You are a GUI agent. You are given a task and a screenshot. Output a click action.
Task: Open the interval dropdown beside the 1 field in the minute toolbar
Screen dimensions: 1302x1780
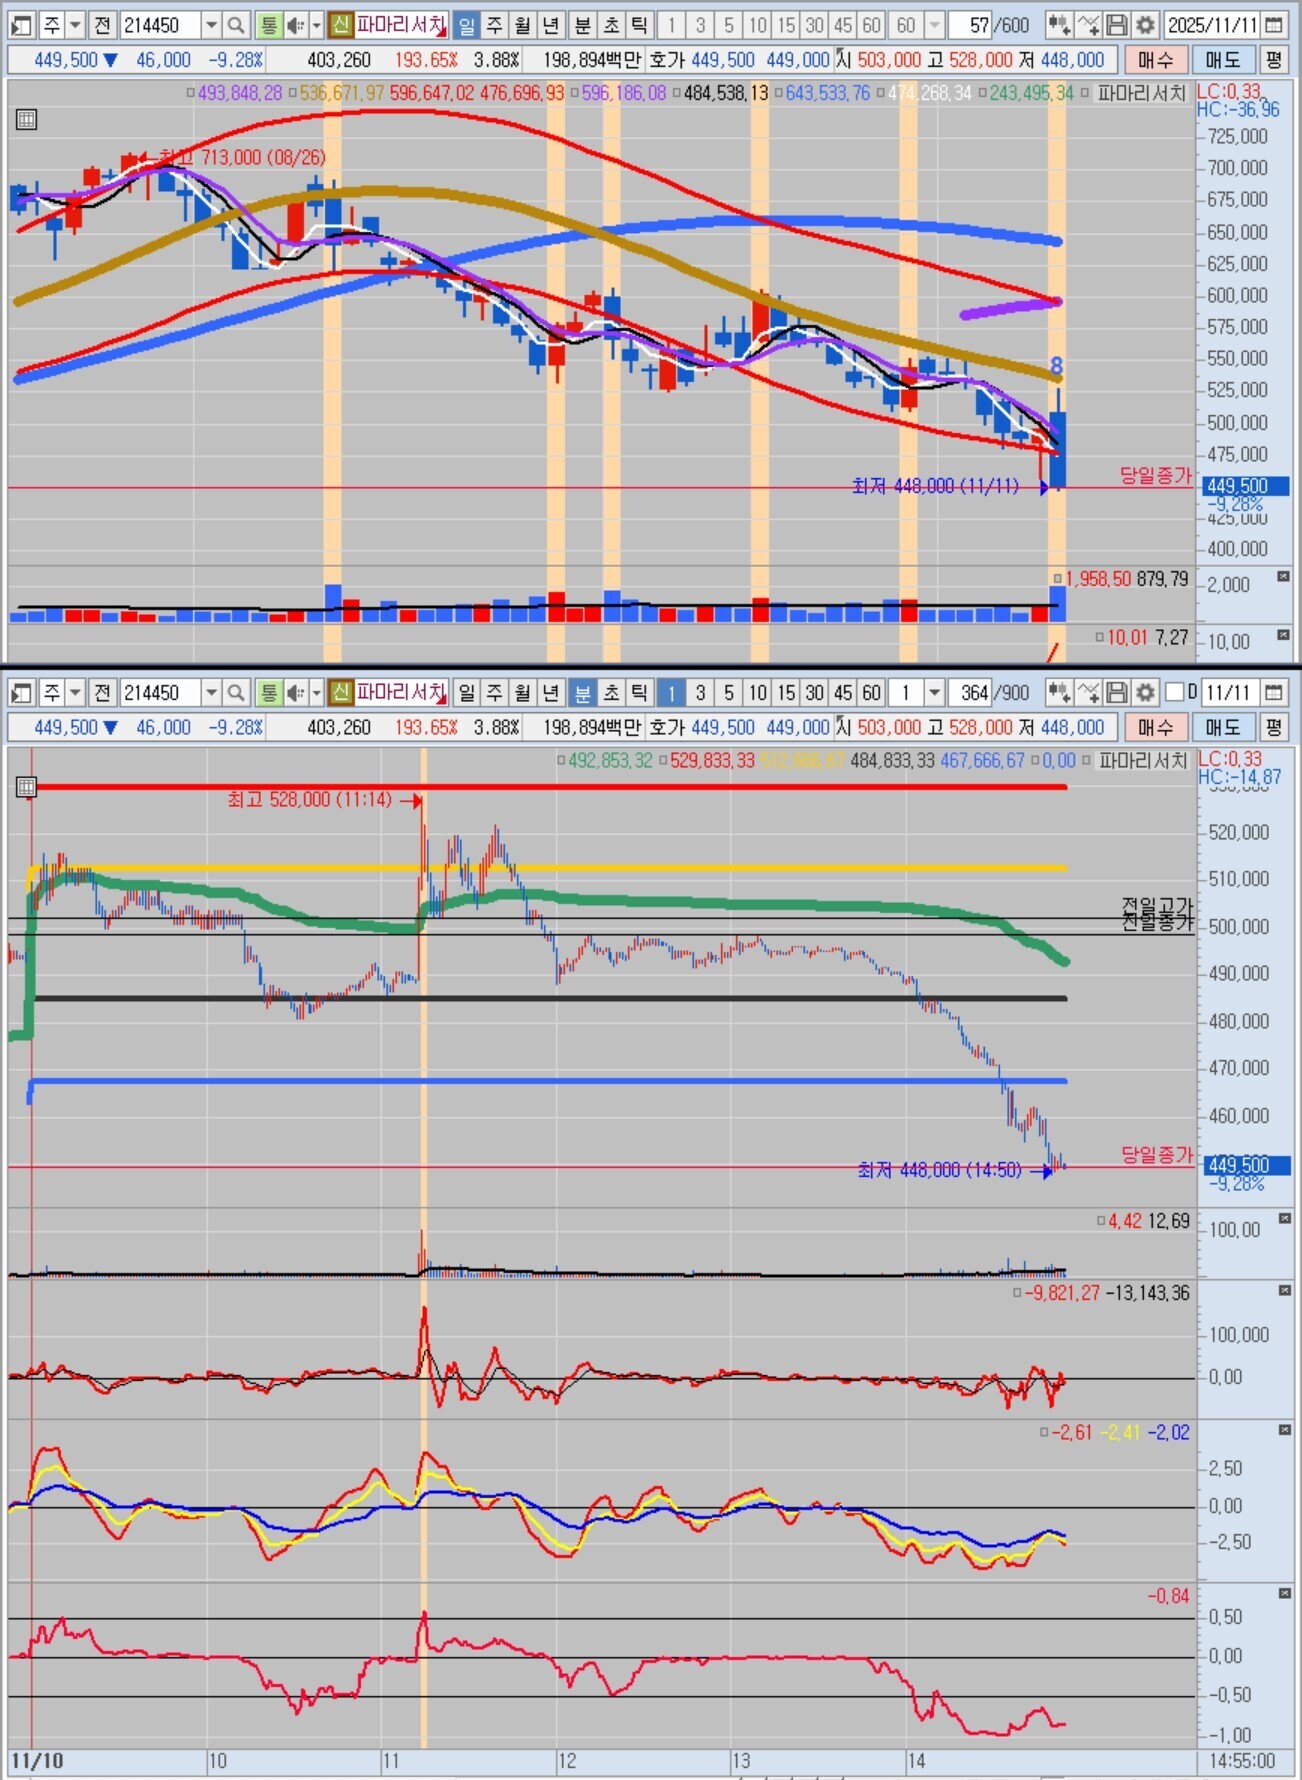click(x=934, y=692)
